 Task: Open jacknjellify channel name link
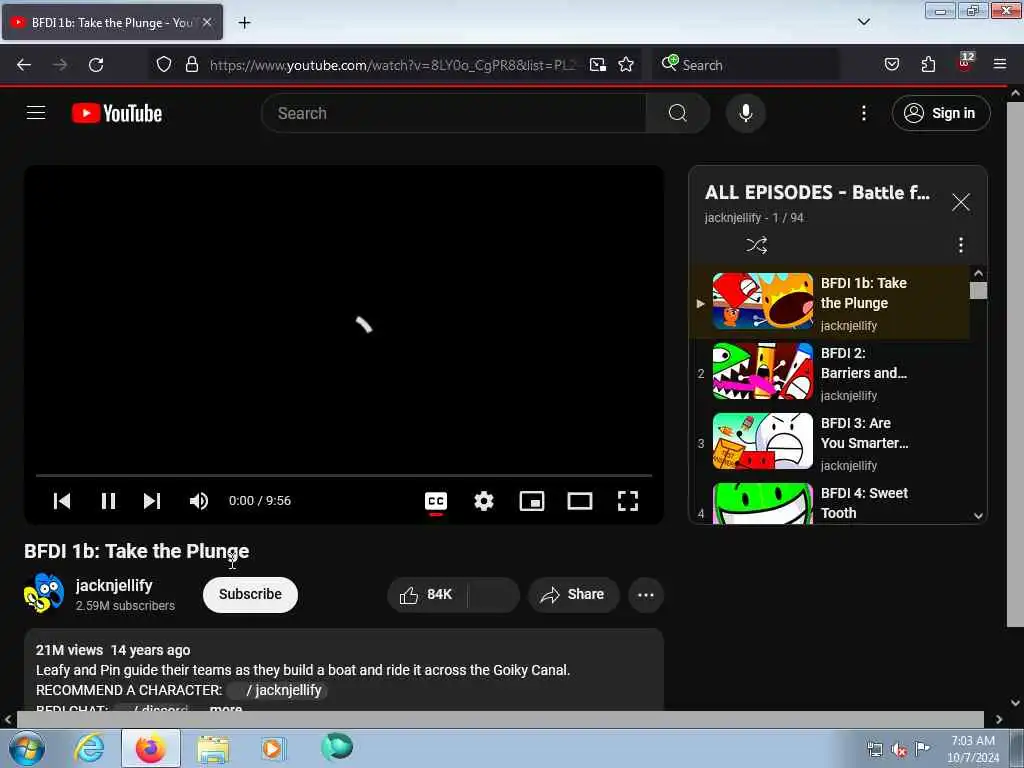click(114, 585)
